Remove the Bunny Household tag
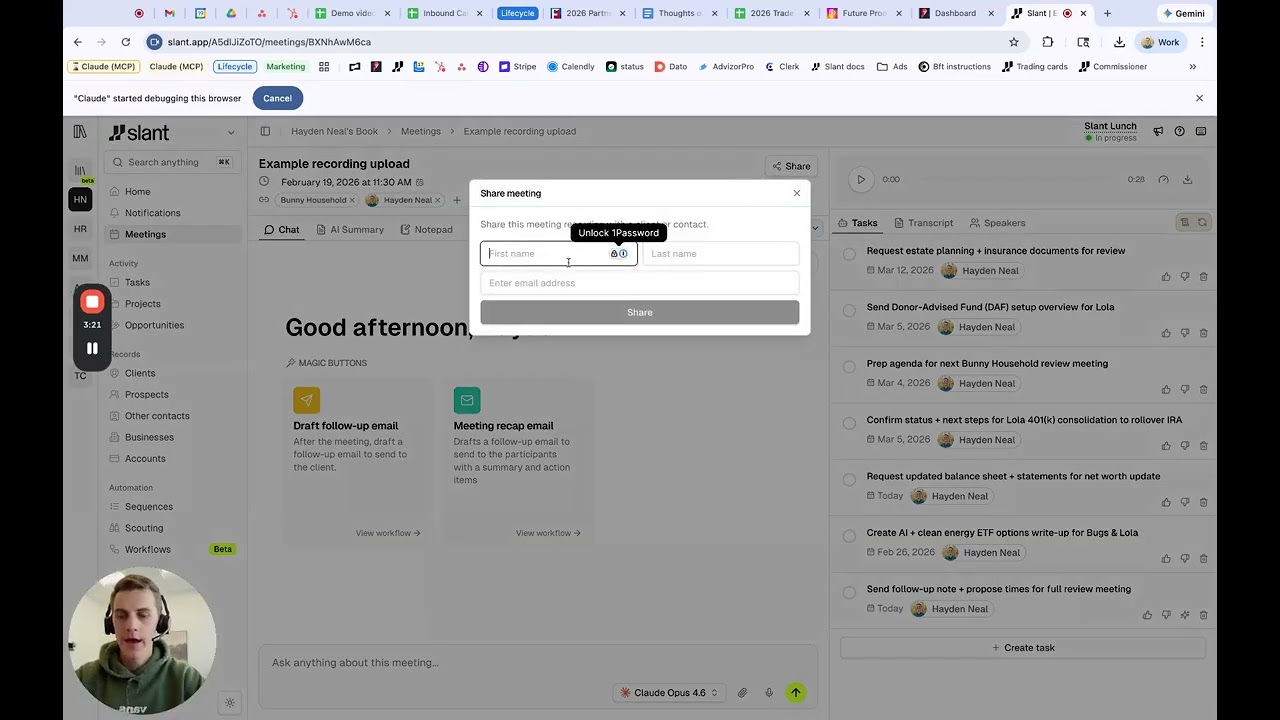This screenshot has height=720, width=1280. [x=352, y=200]
